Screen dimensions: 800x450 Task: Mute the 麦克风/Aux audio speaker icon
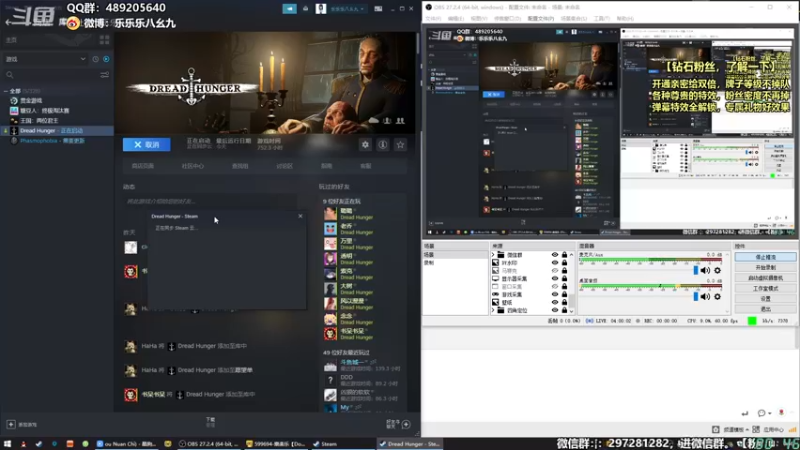[x=705, y=270]
